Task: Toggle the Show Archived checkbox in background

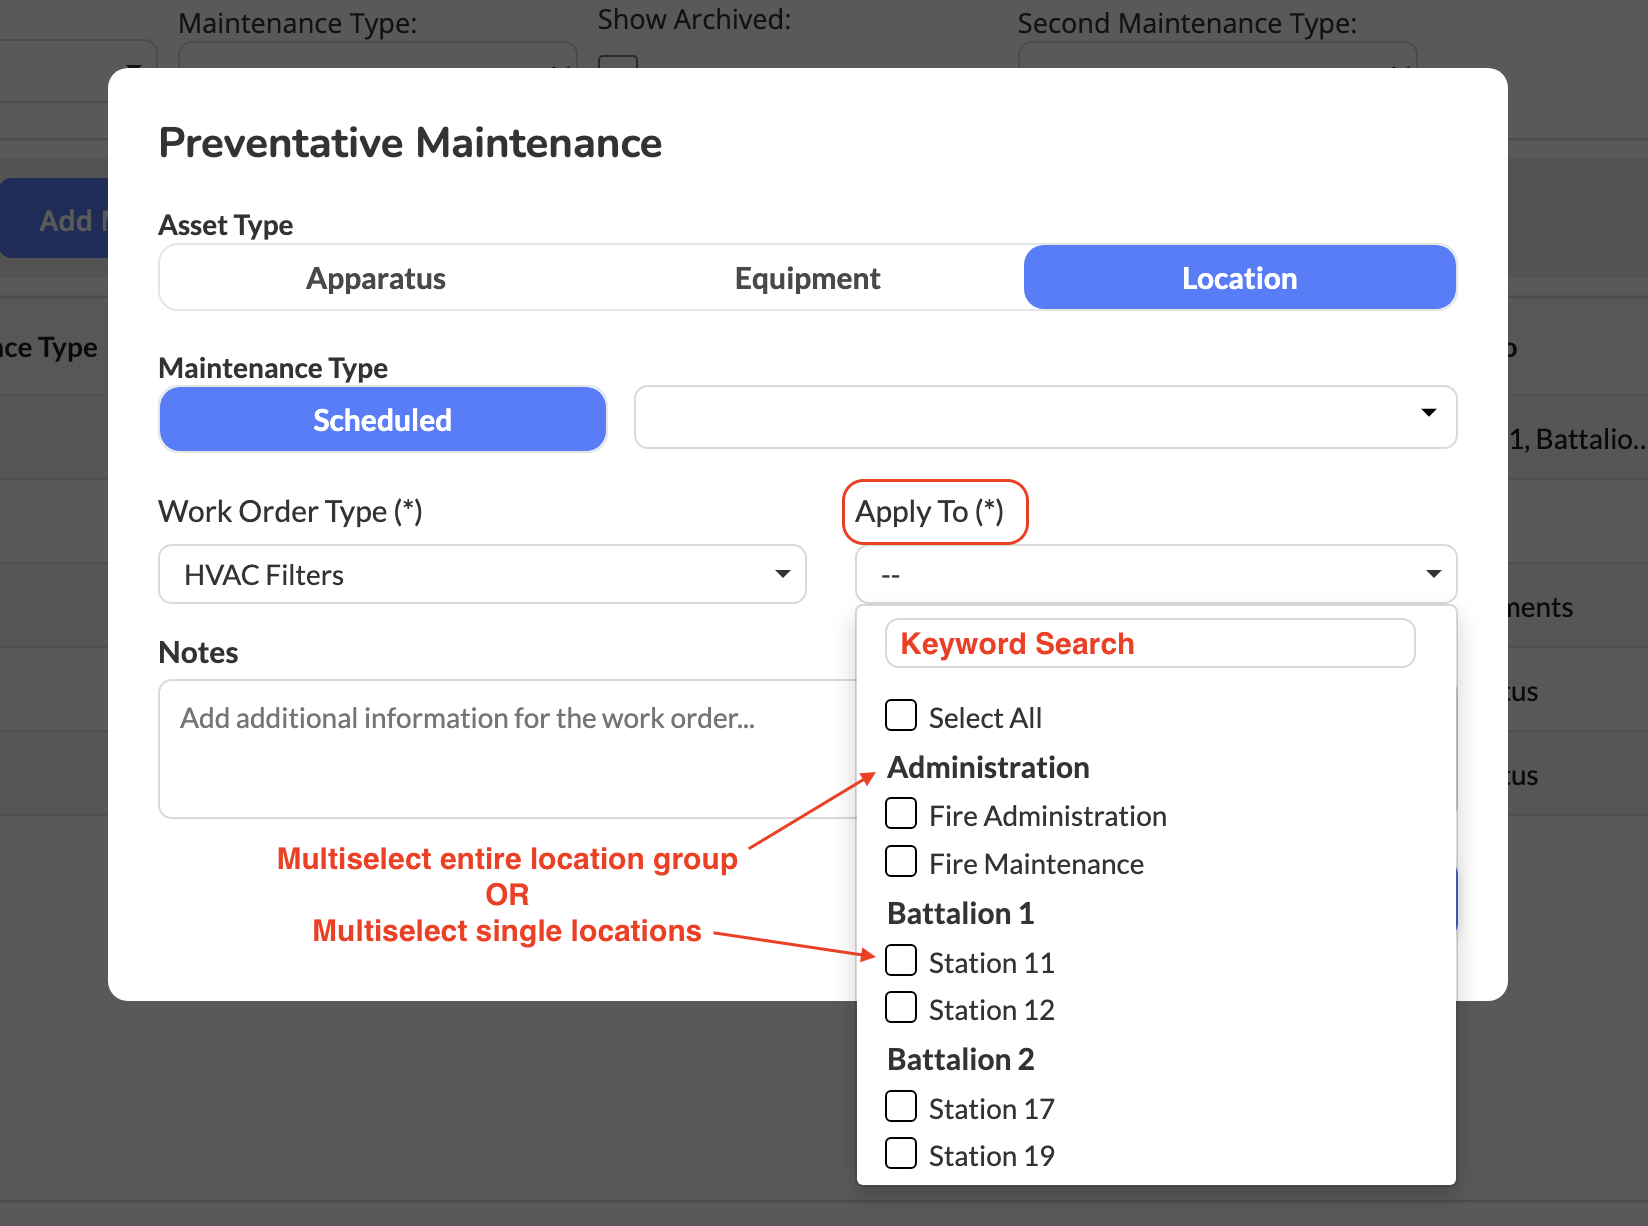Action: click(618, 63)
